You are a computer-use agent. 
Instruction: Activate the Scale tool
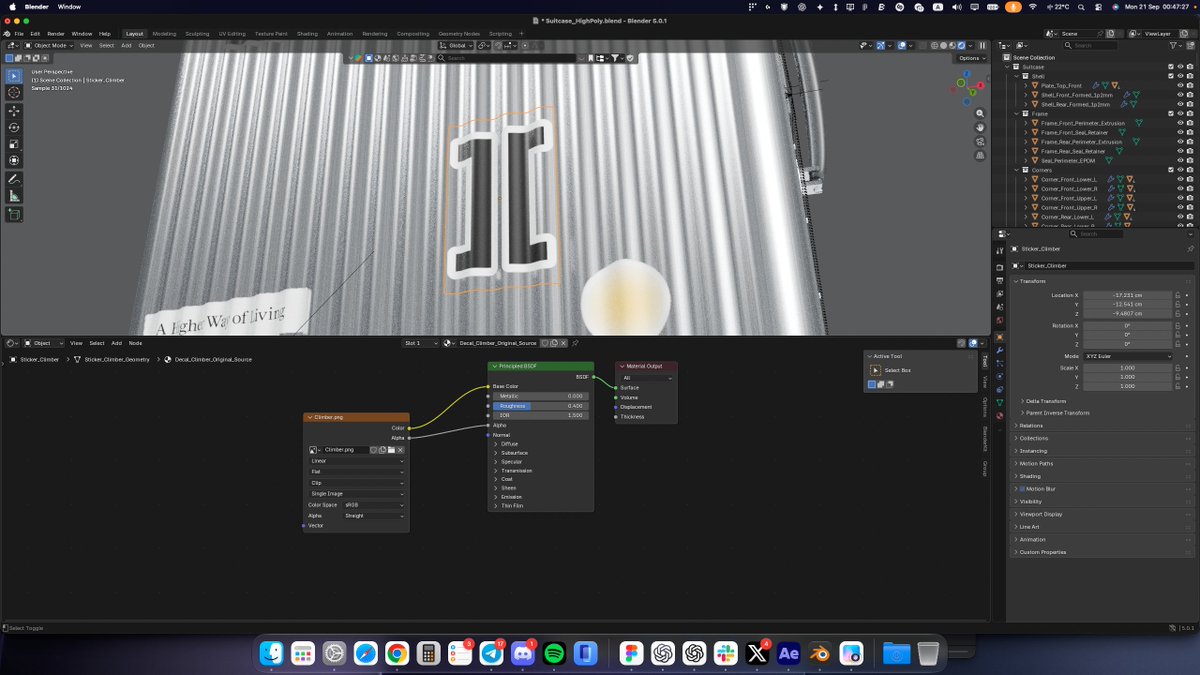tap(14, 144)
